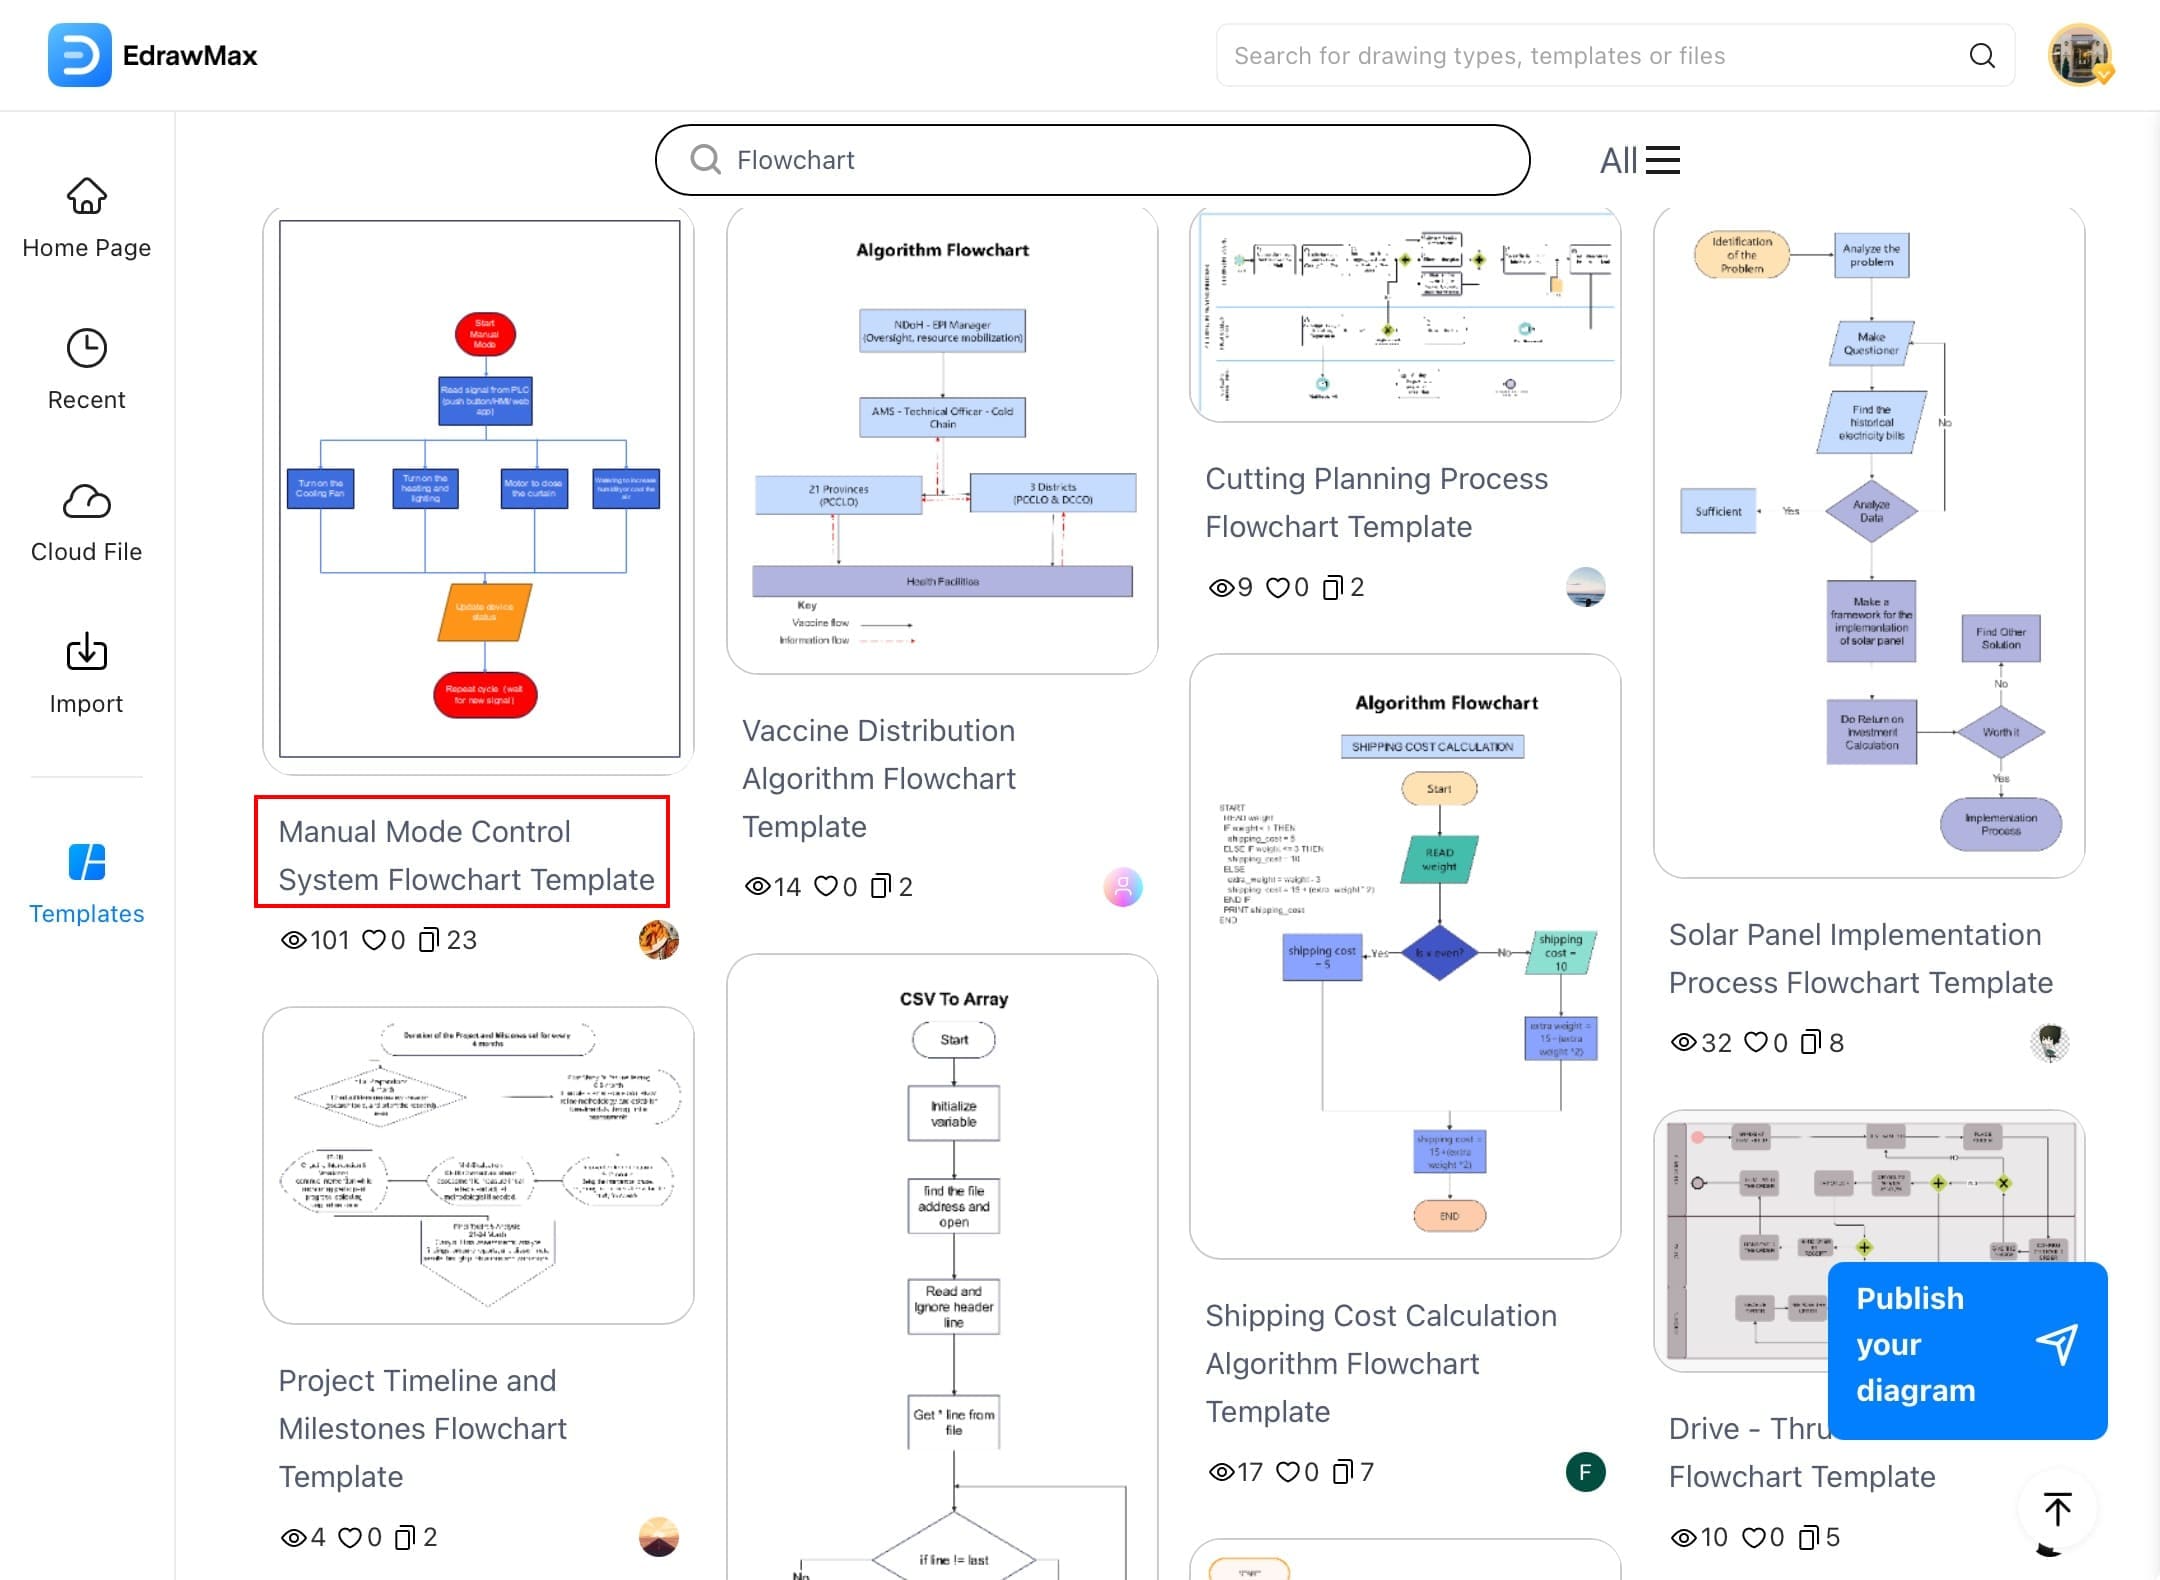Click the search magnifier in the top bar

tap(1982, 55)
